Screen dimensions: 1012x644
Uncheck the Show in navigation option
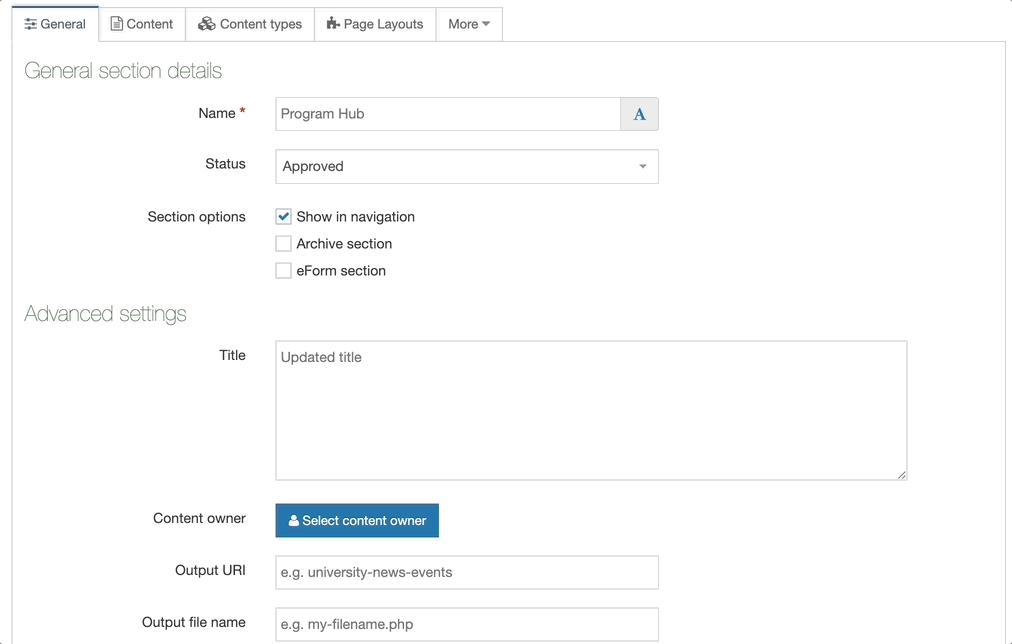tap(283, 216)
